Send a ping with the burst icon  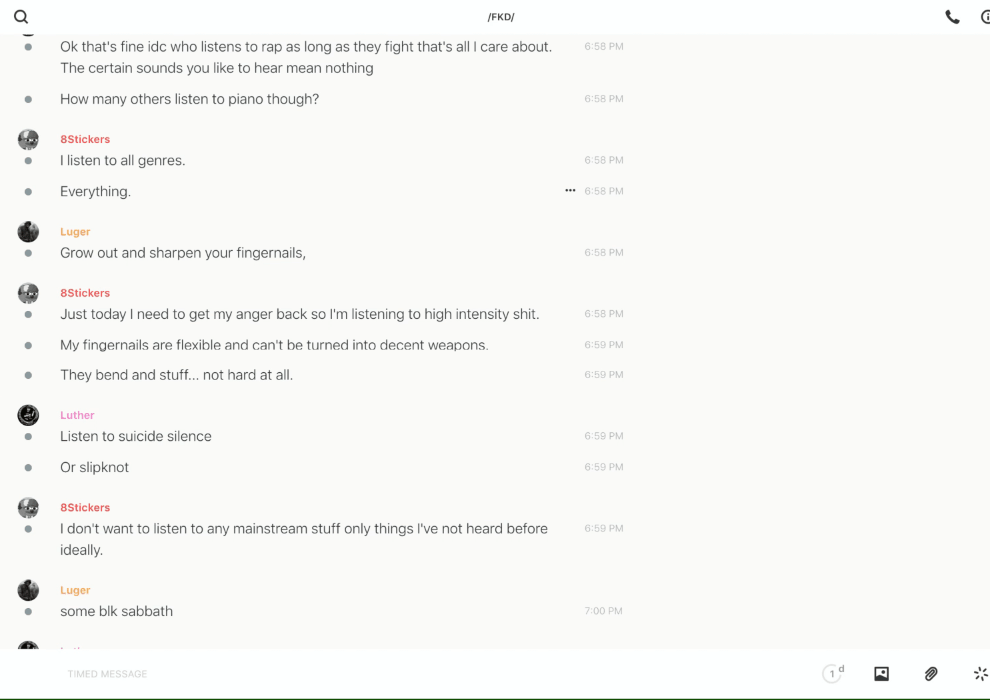[980, 674]
